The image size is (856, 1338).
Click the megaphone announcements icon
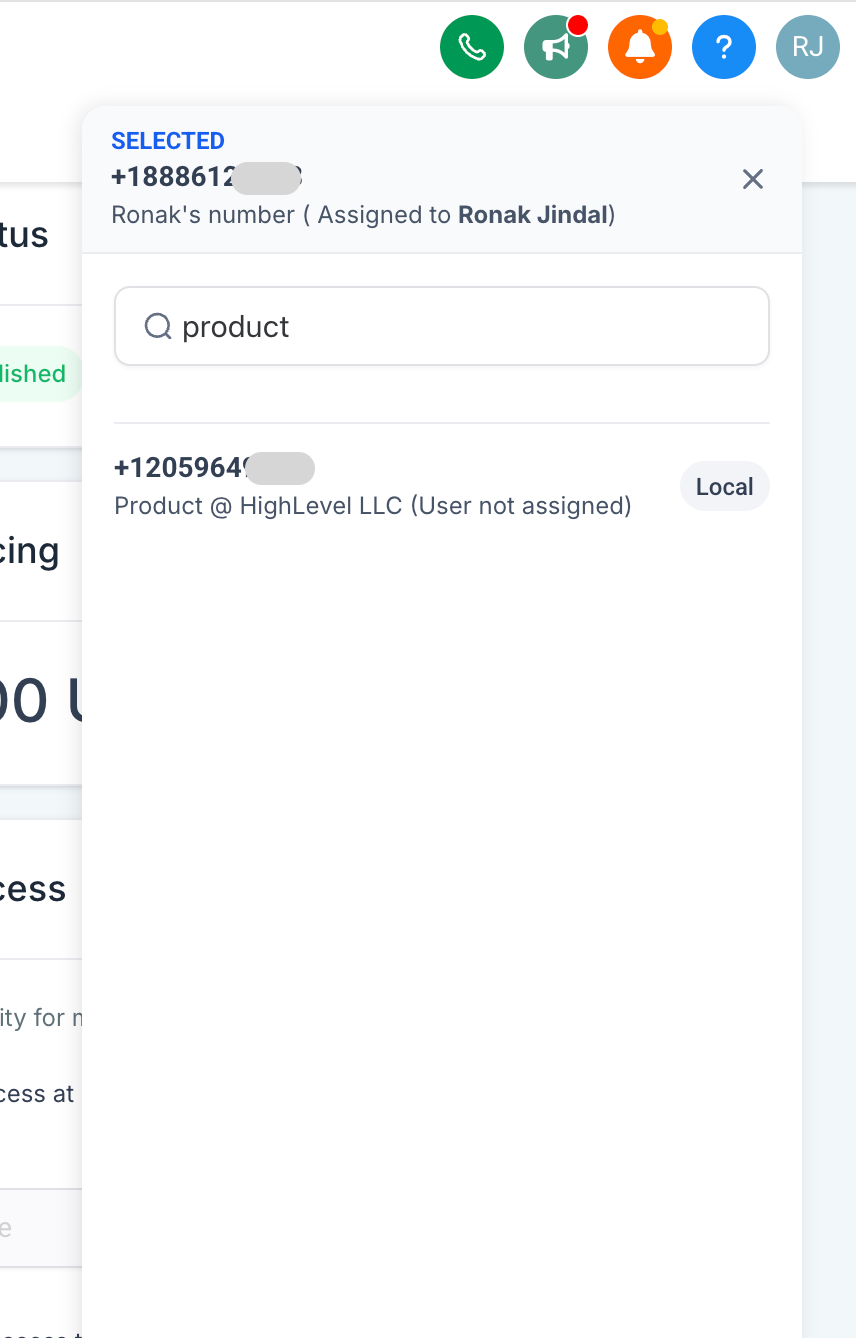[x=555, y=47]
